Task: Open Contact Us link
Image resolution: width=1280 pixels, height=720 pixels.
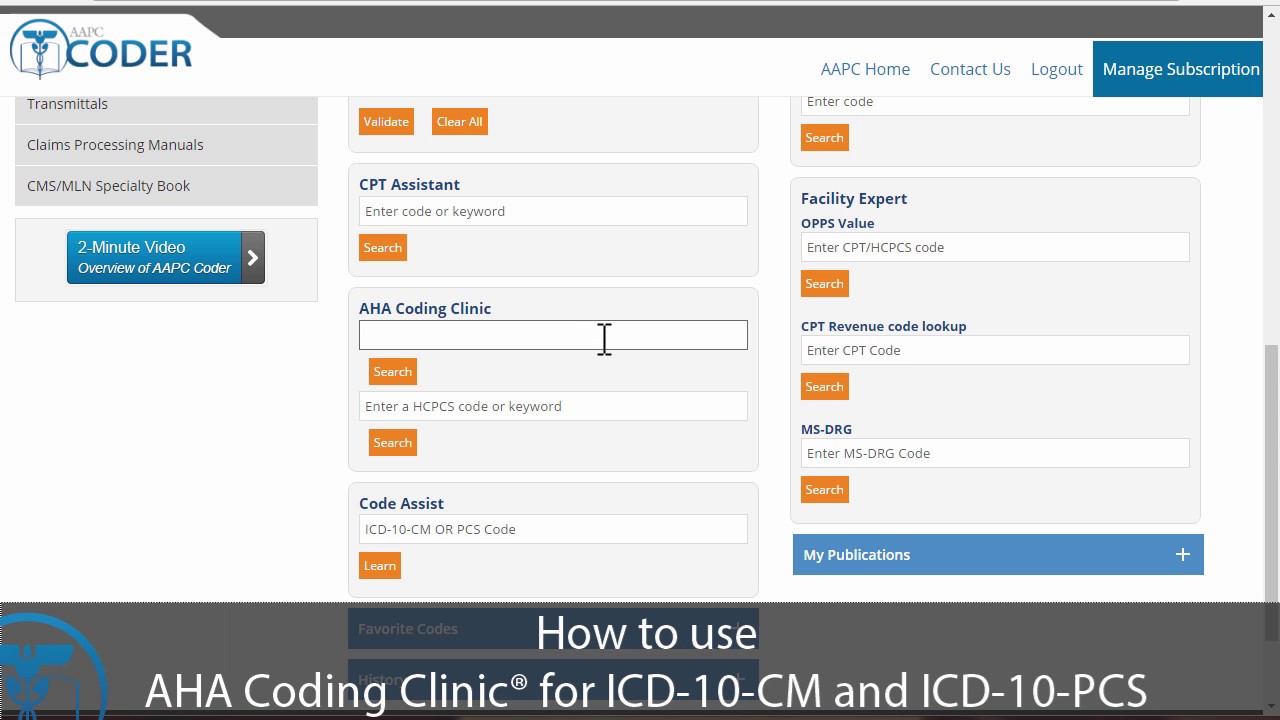Action: 970,69
